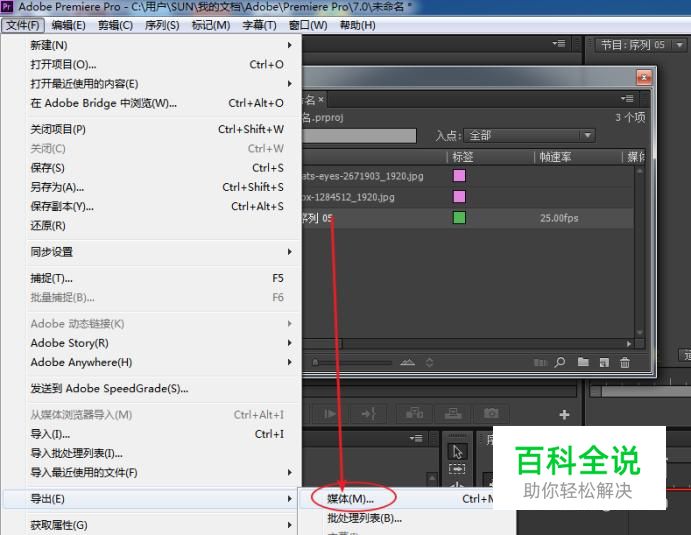Click the New Item icon in project panel
This screenshot has width=691, height=535.
(x=604, y=362)
